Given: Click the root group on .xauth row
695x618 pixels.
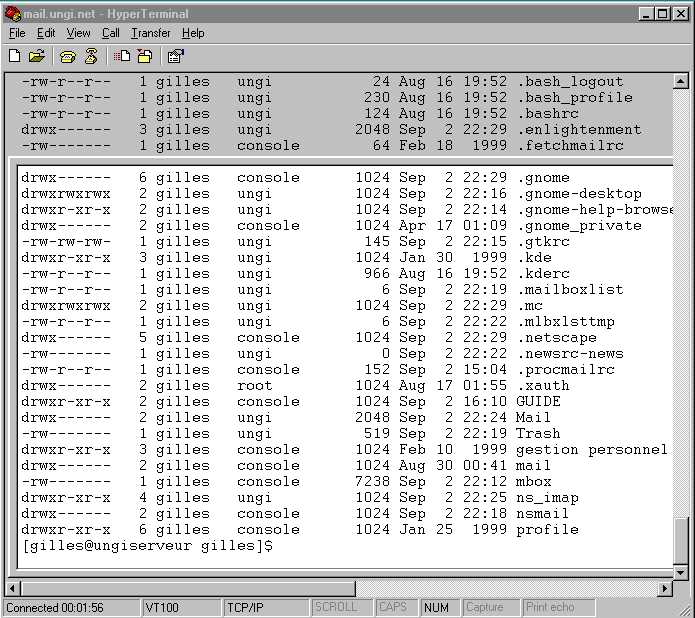Looking at the screenshot, I should click(x=254, y=385).
